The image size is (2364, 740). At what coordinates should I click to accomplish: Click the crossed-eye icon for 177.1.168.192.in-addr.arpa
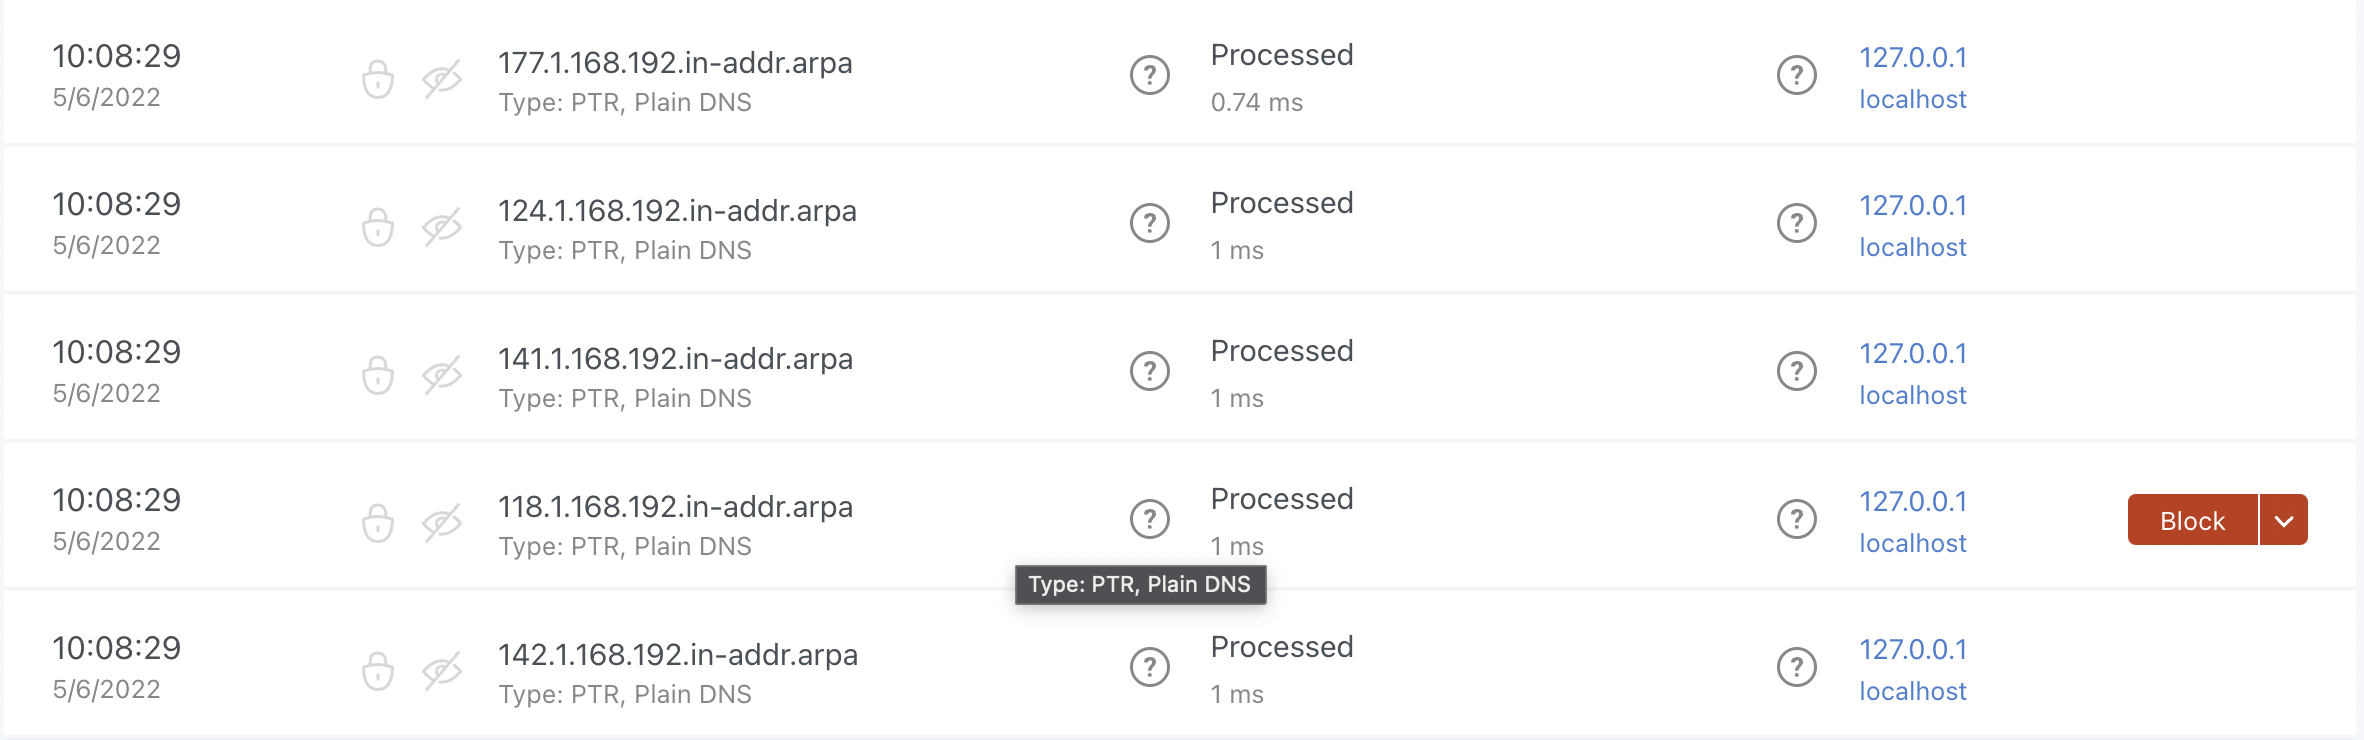[x=441, y=79]
